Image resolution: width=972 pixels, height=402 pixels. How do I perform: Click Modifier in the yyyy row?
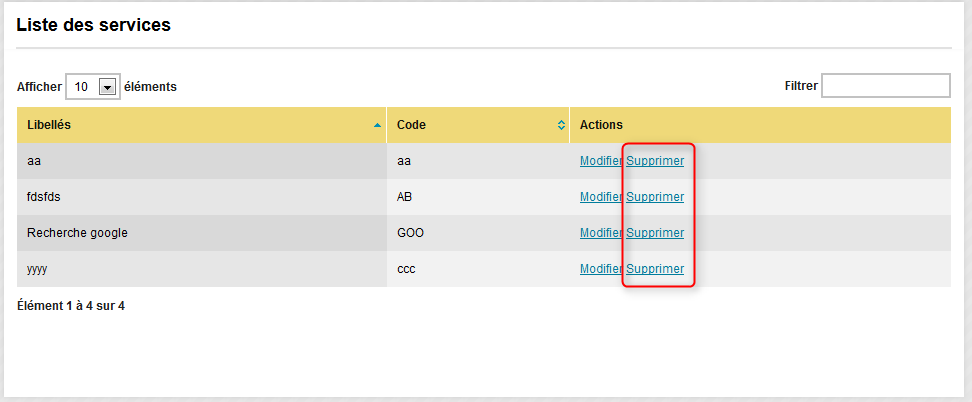click(601, 269)
